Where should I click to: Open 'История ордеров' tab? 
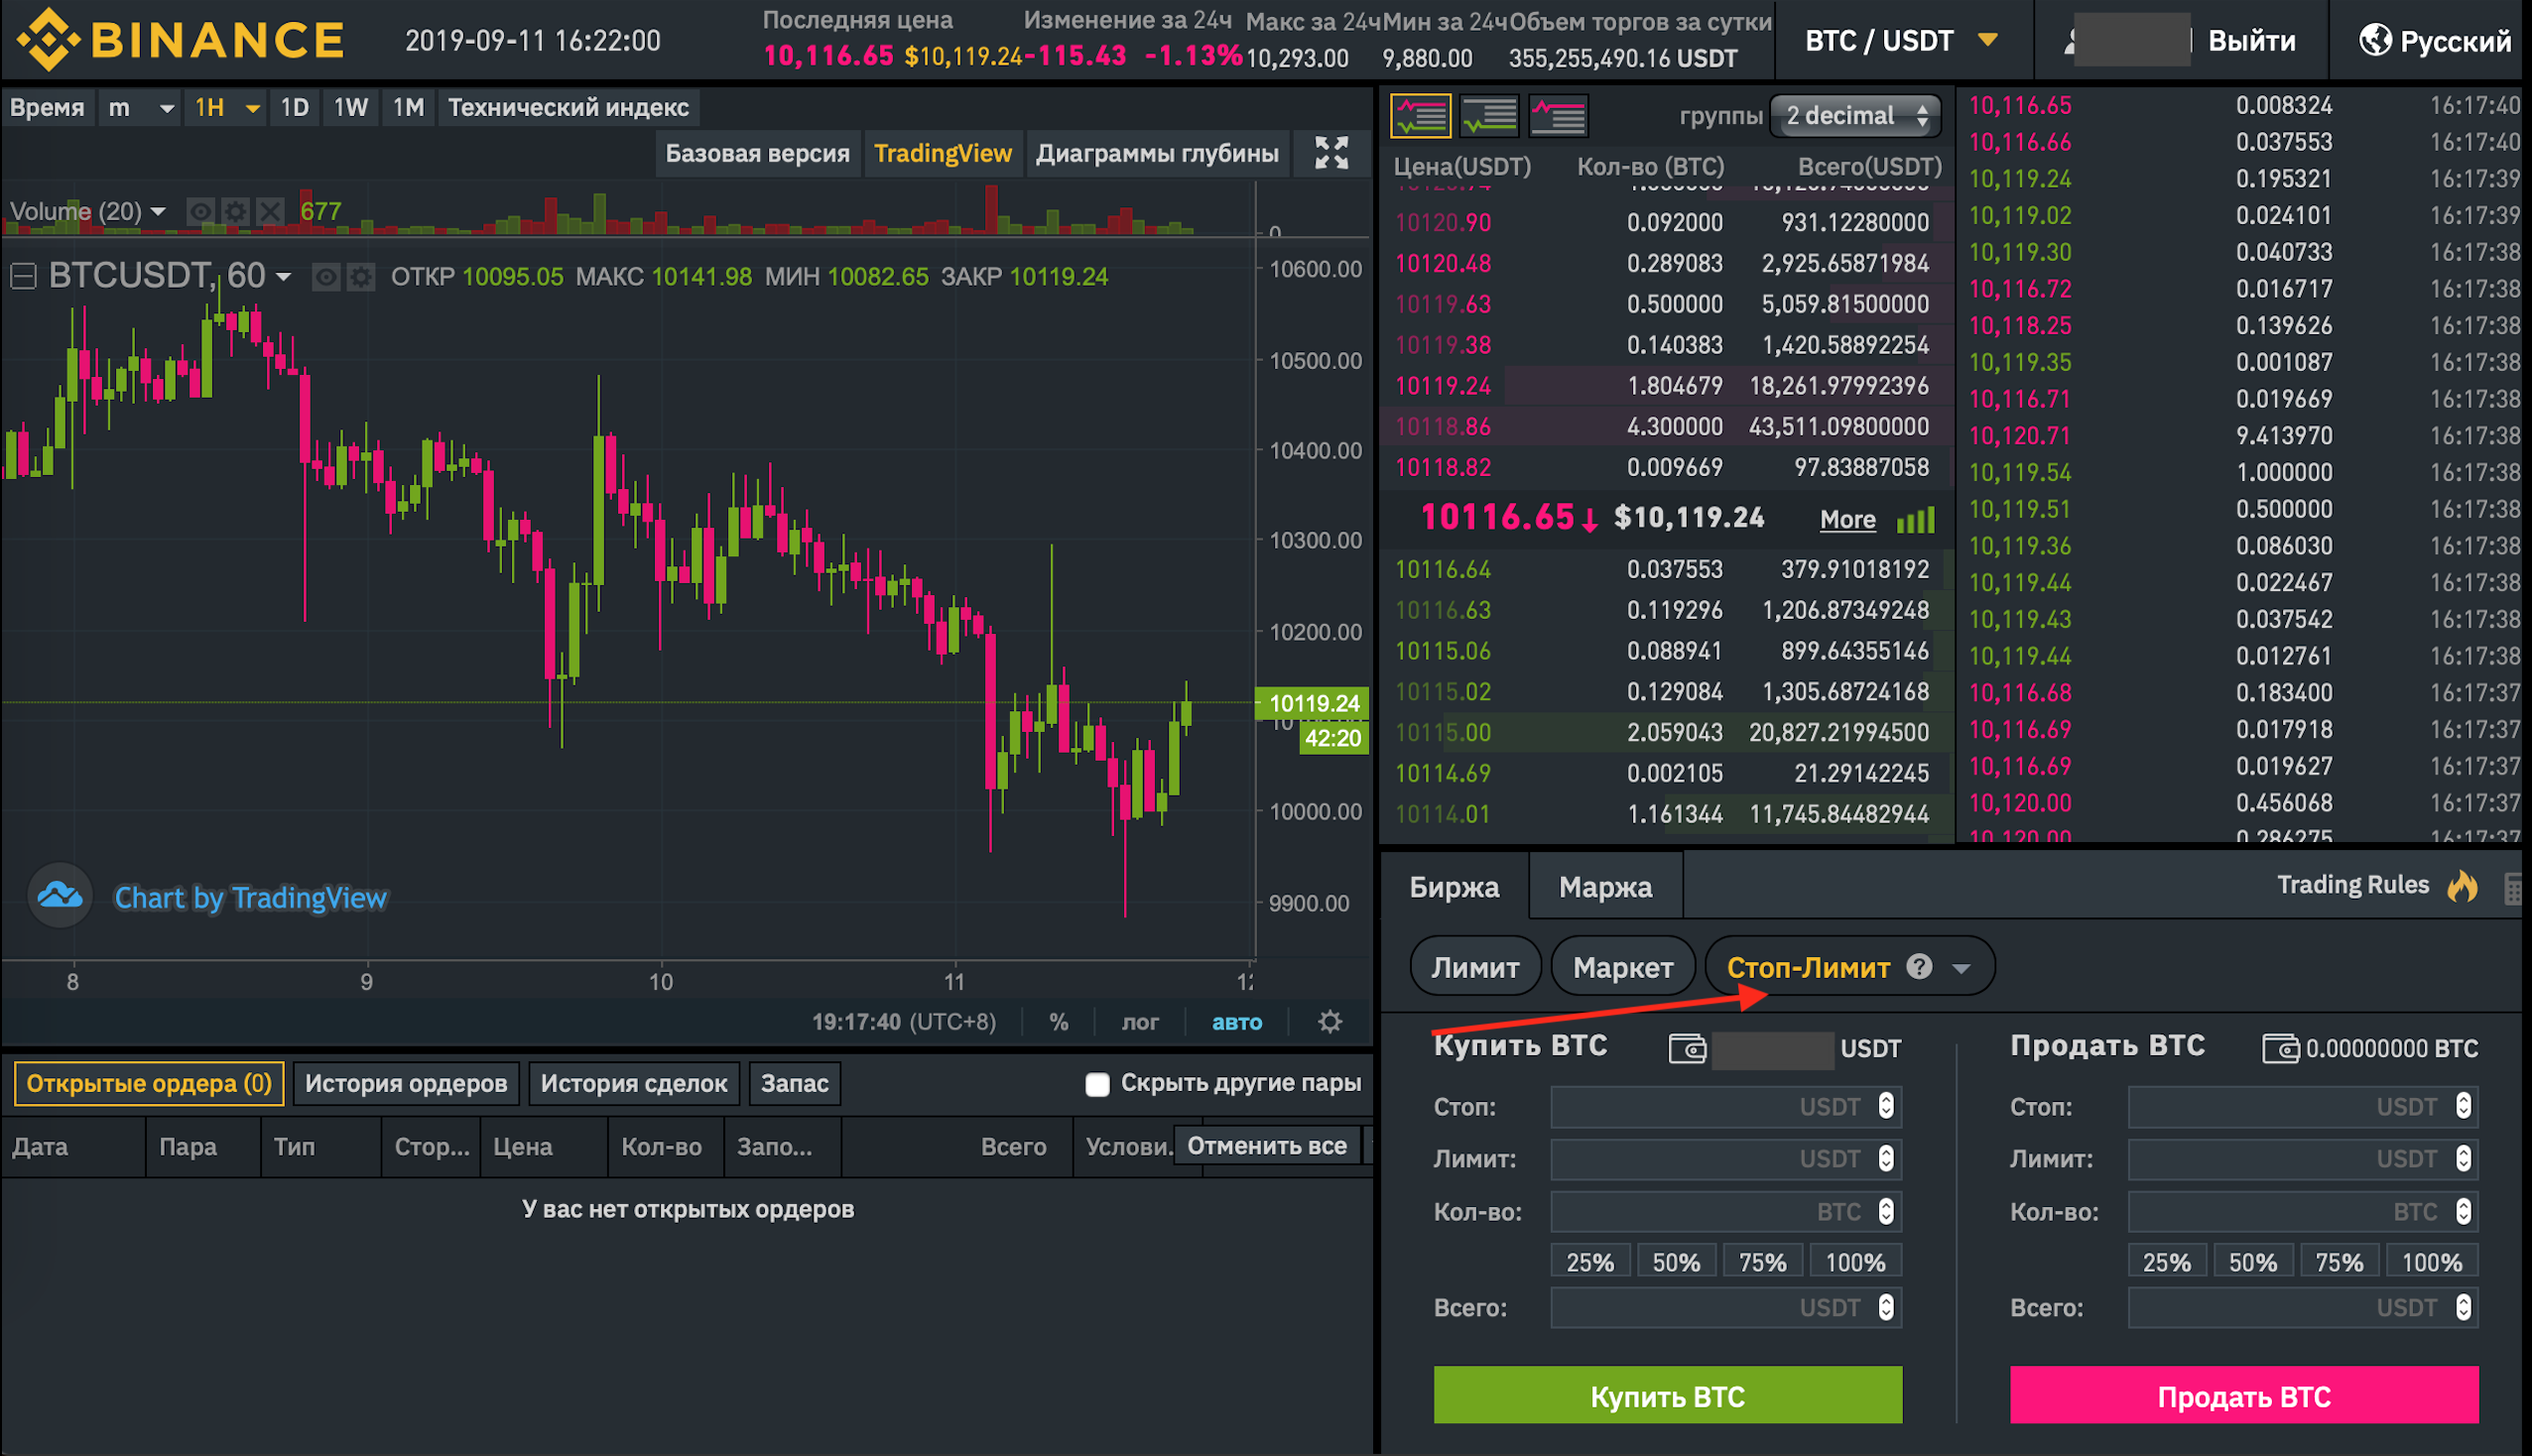(406, 1084)
